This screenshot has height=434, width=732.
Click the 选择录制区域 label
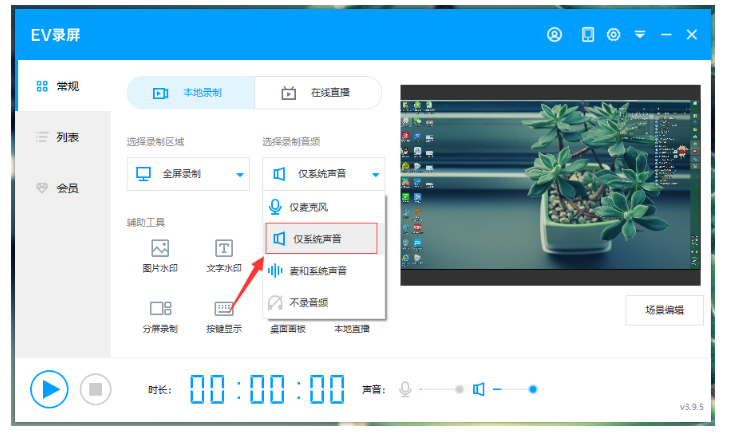click(x=155, y=142)
